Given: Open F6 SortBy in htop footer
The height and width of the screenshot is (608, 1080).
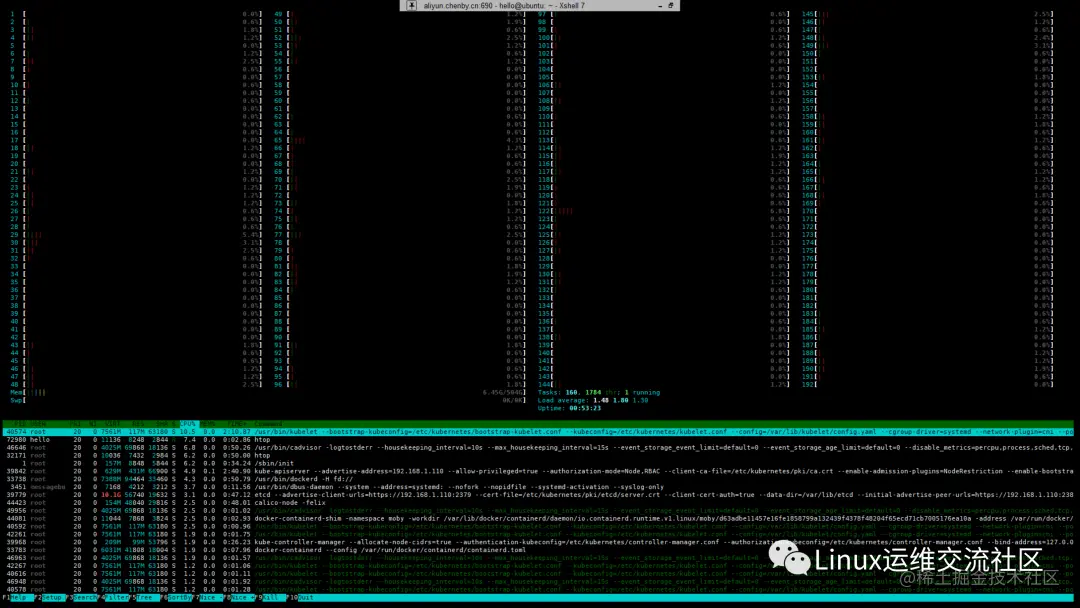Looking at the screenshot, I should pyautogui.click(x=178, y=598).
